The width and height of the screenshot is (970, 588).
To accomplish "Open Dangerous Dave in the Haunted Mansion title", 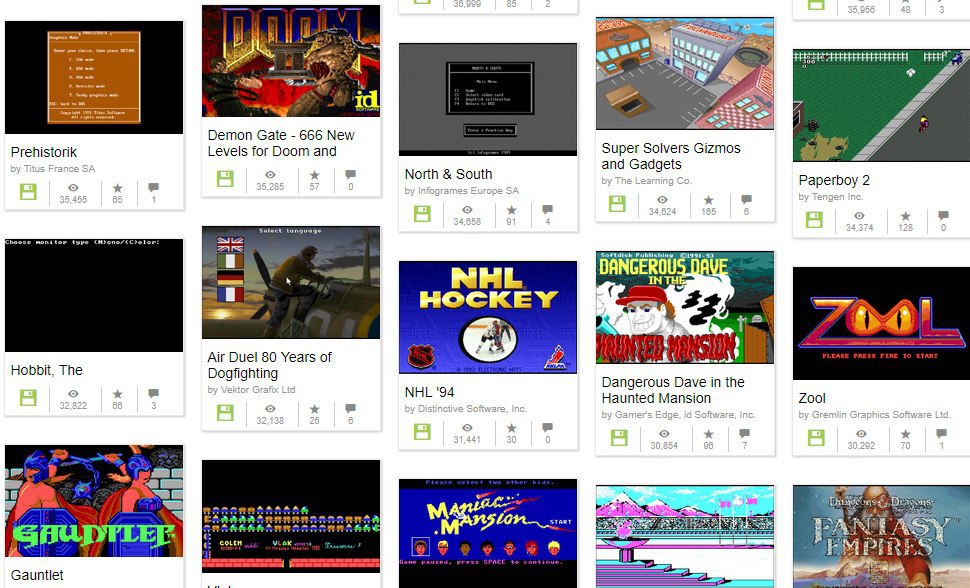I will 673,390.
